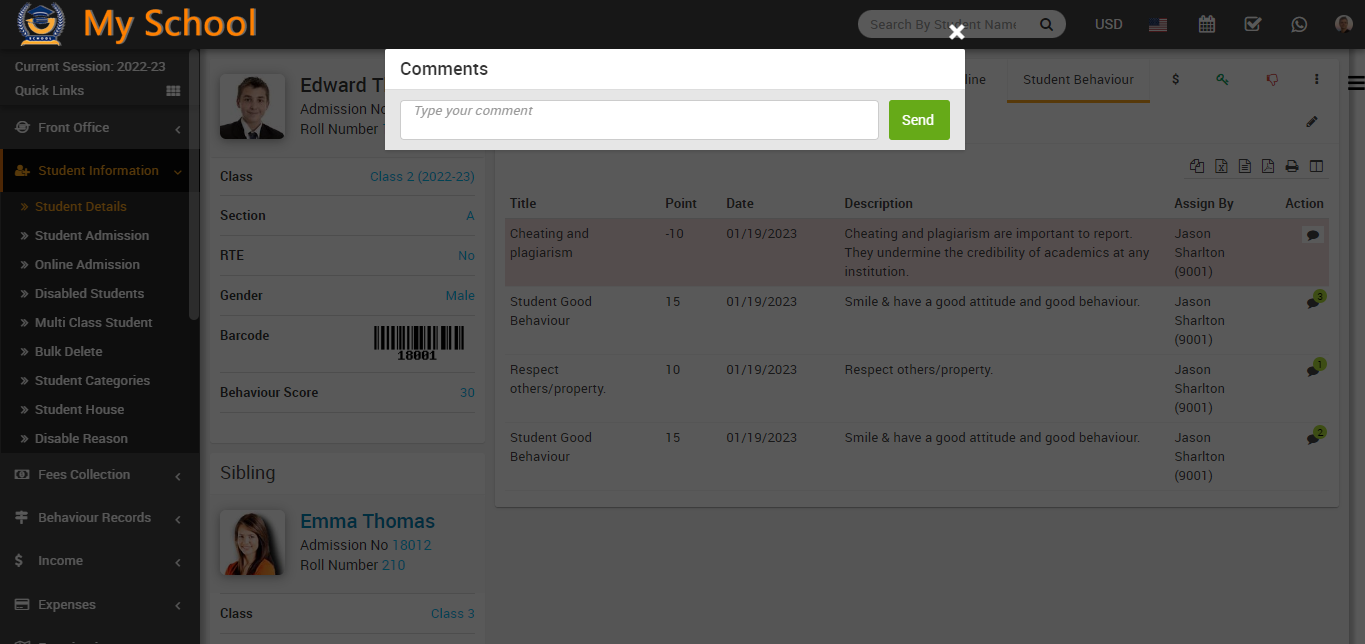The height and width of the screenshot is (644, 1365).
Task: Focus the 'Type your comment' field
Action: click(639, 120)
